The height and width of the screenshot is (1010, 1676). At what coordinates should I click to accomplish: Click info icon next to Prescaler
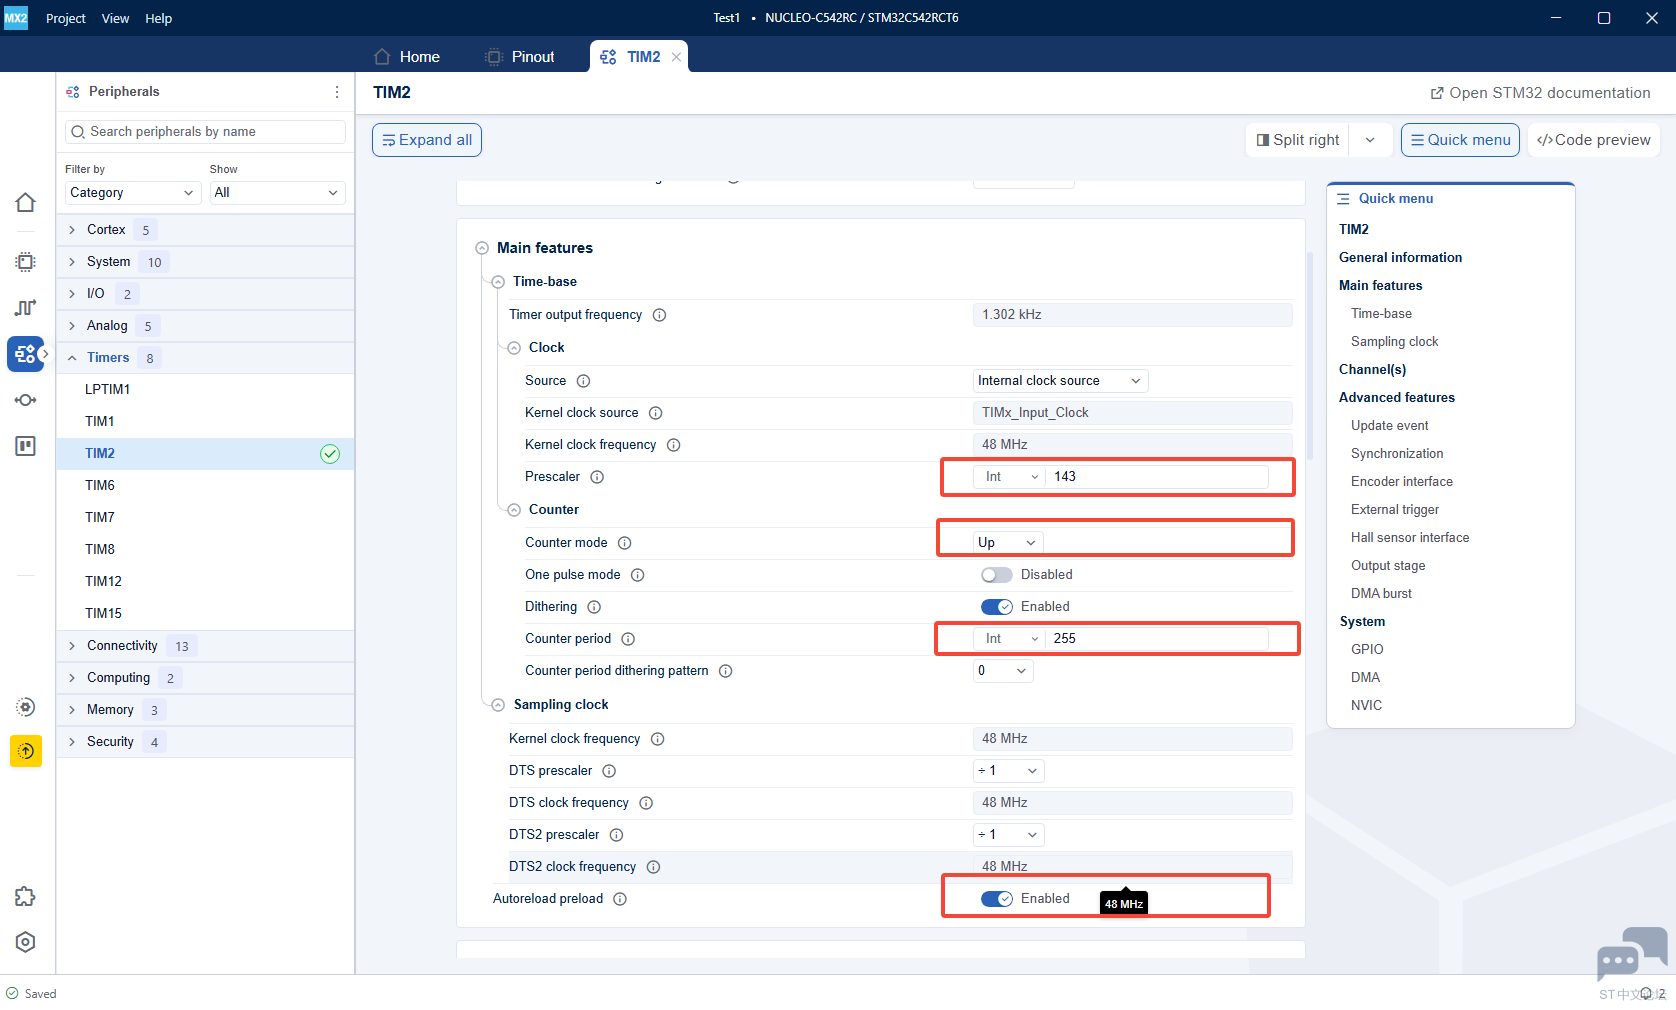pyautogui.click(x=597, y=477)
